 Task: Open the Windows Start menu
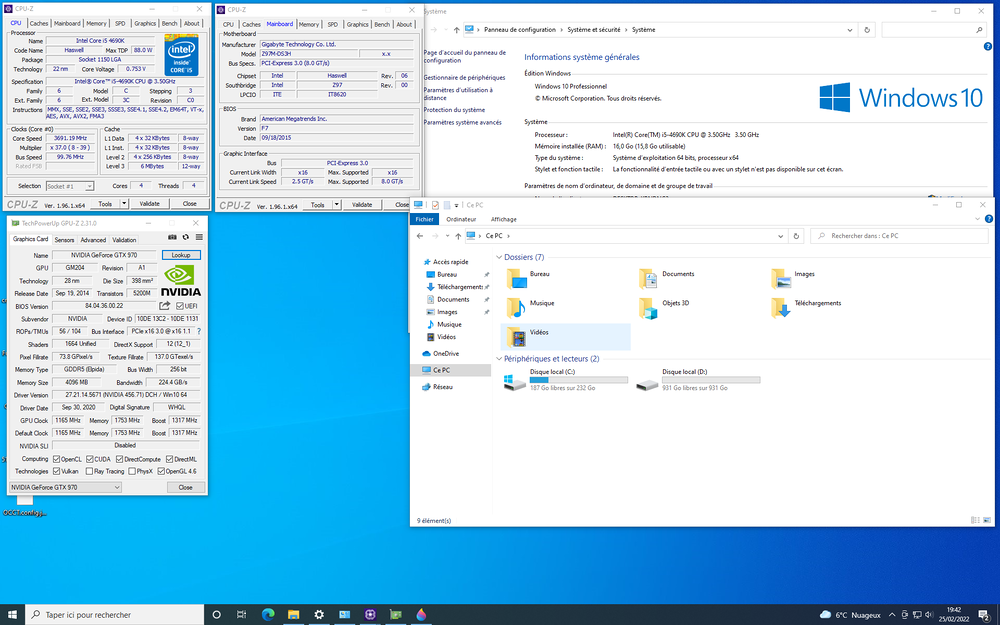pos(12,615)
